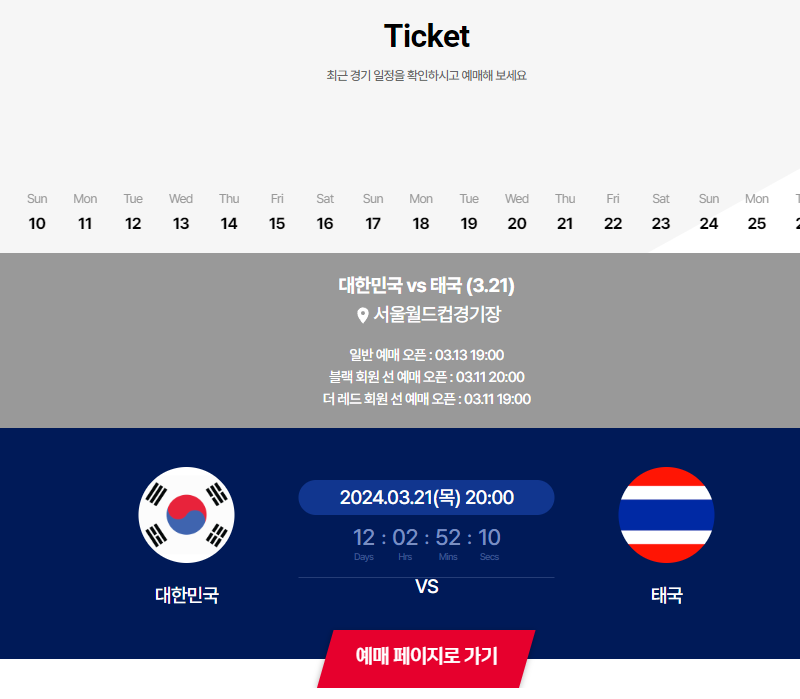
Task: Select Wed 13 general sale date
Action: (180, 213)
